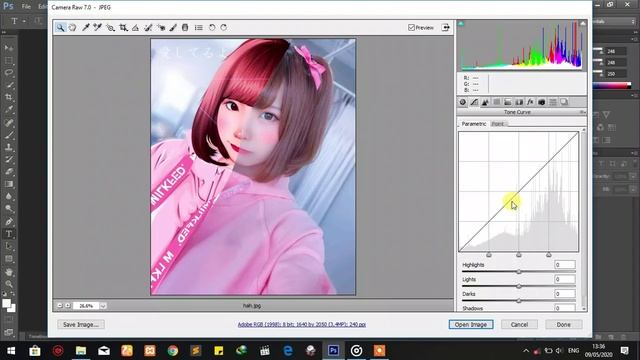Select the Type tool in Photoshop toolbox

(x=9, y=234)
